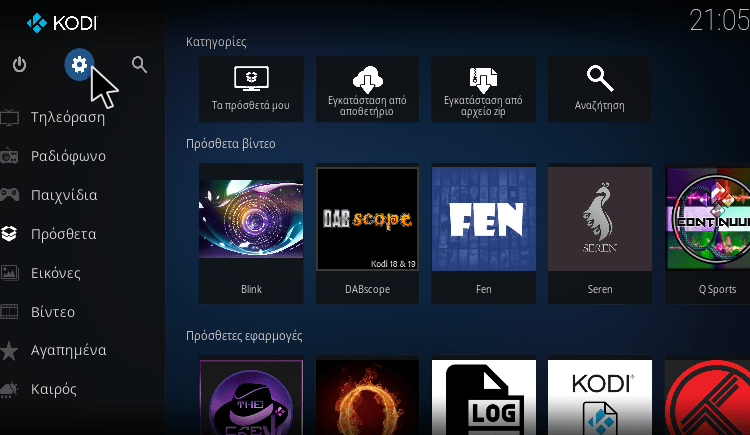Image resolution: width=750 pixels, height=435 pixels.
Task: Click the box icon beside Πρόσθετα
Action: 9,234
